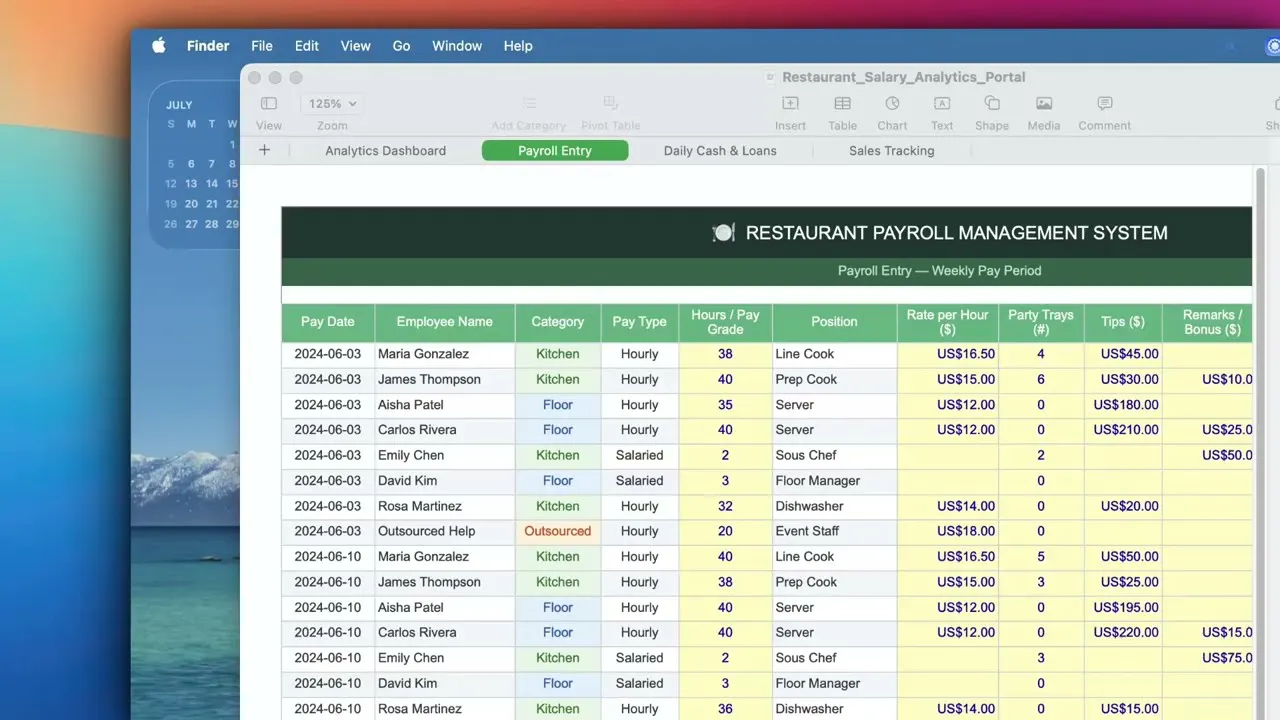The width and height of the screenshot is (1280, 720).
Task: Select the Tips ($) column header
Action: (1123, 322)
